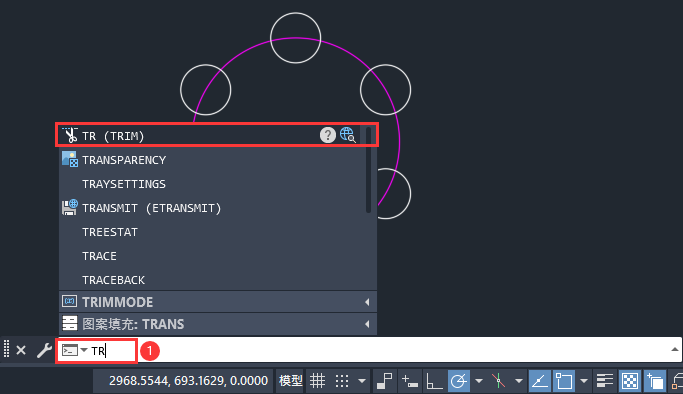Switch to 模型 model space button

[290, 381]
